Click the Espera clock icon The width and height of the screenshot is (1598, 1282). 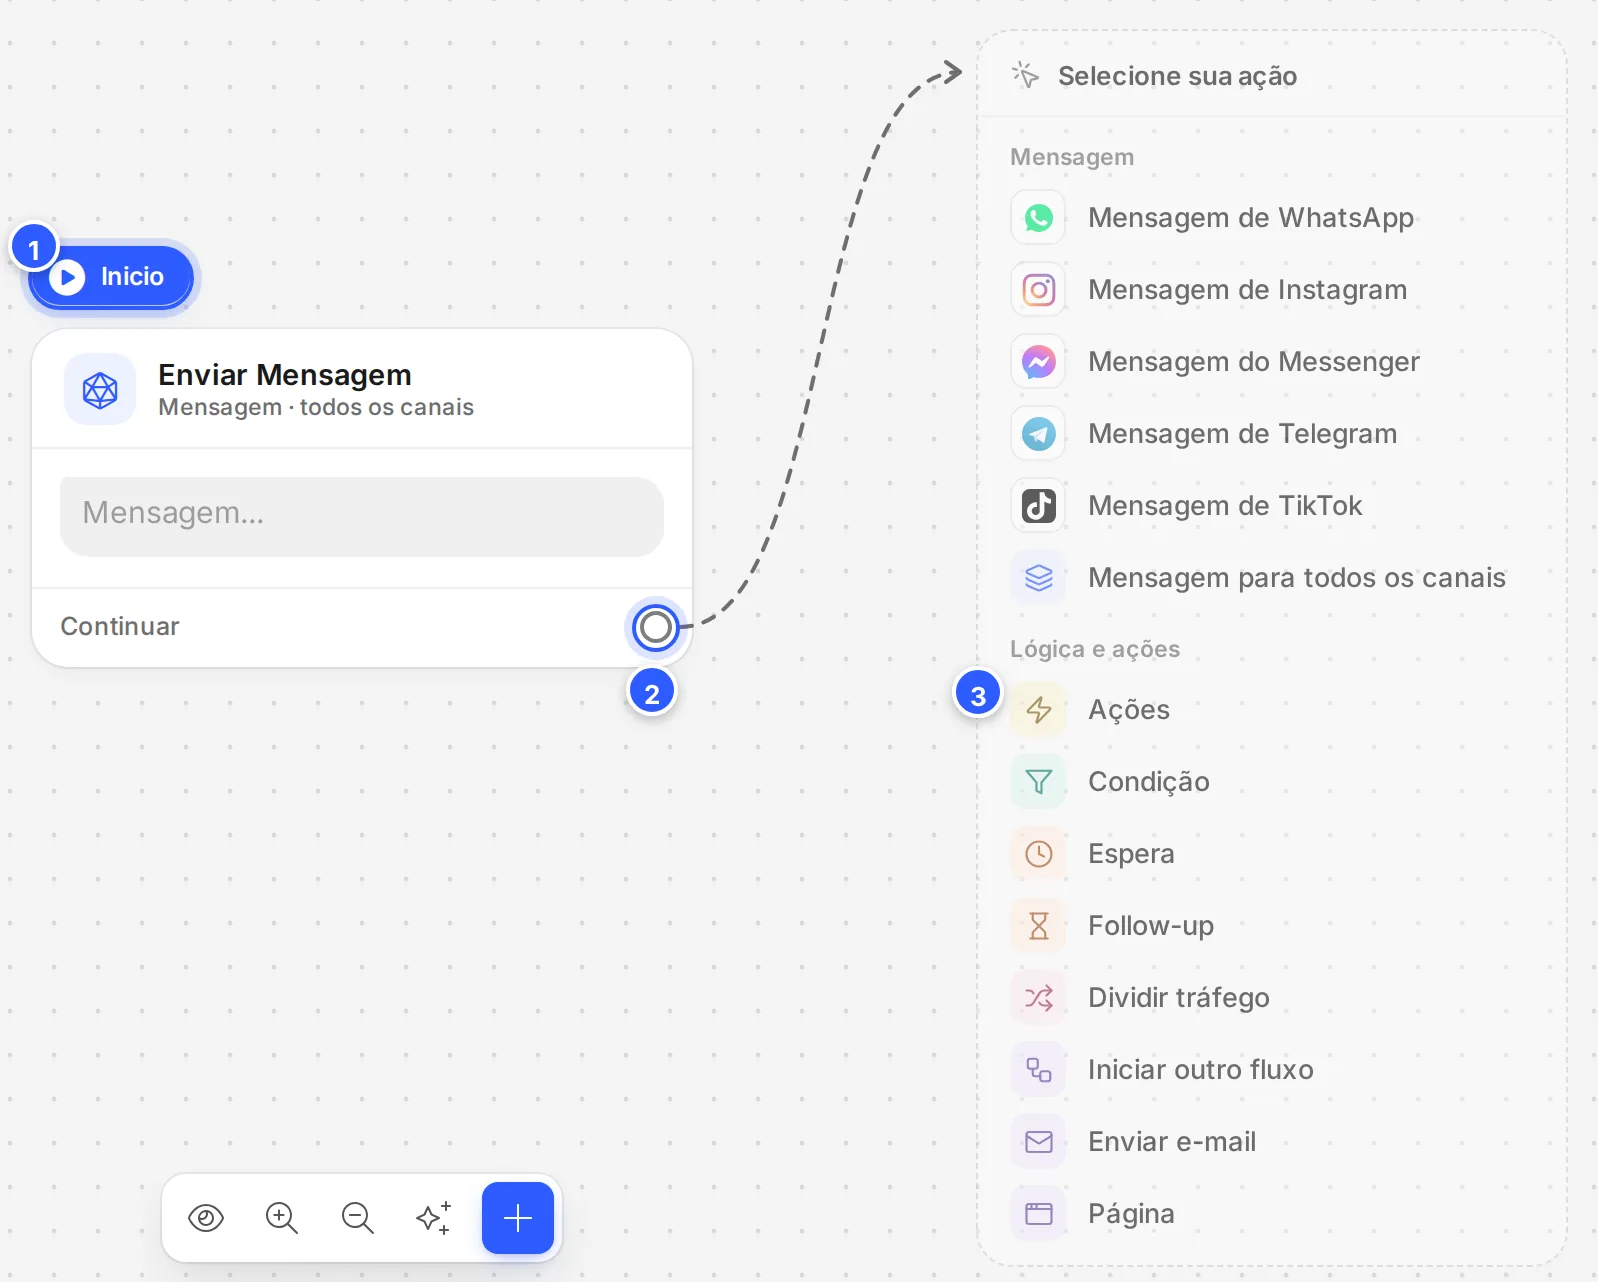point(1038,854)
